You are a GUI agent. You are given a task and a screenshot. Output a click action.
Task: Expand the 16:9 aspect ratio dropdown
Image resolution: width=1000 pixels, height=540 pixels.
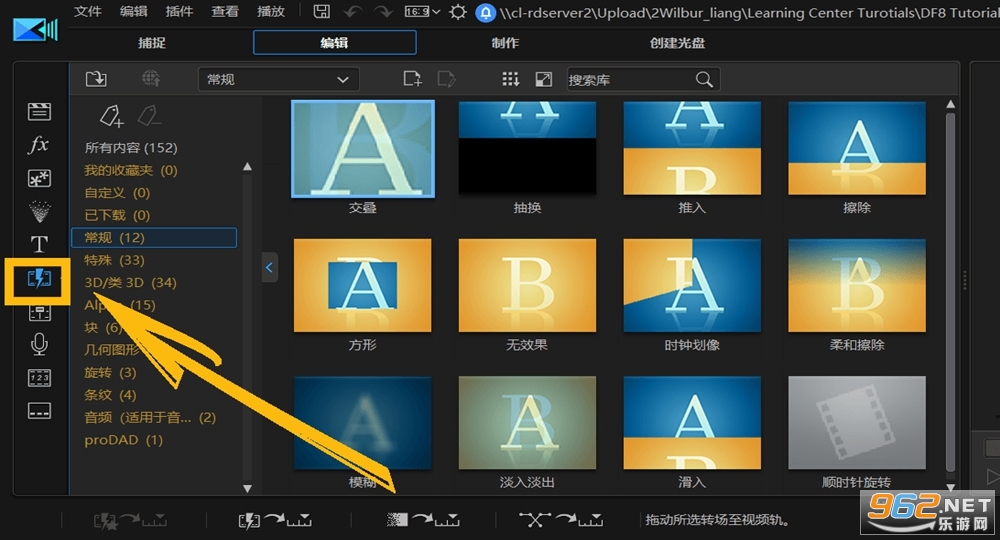click(x=422, y=11)
